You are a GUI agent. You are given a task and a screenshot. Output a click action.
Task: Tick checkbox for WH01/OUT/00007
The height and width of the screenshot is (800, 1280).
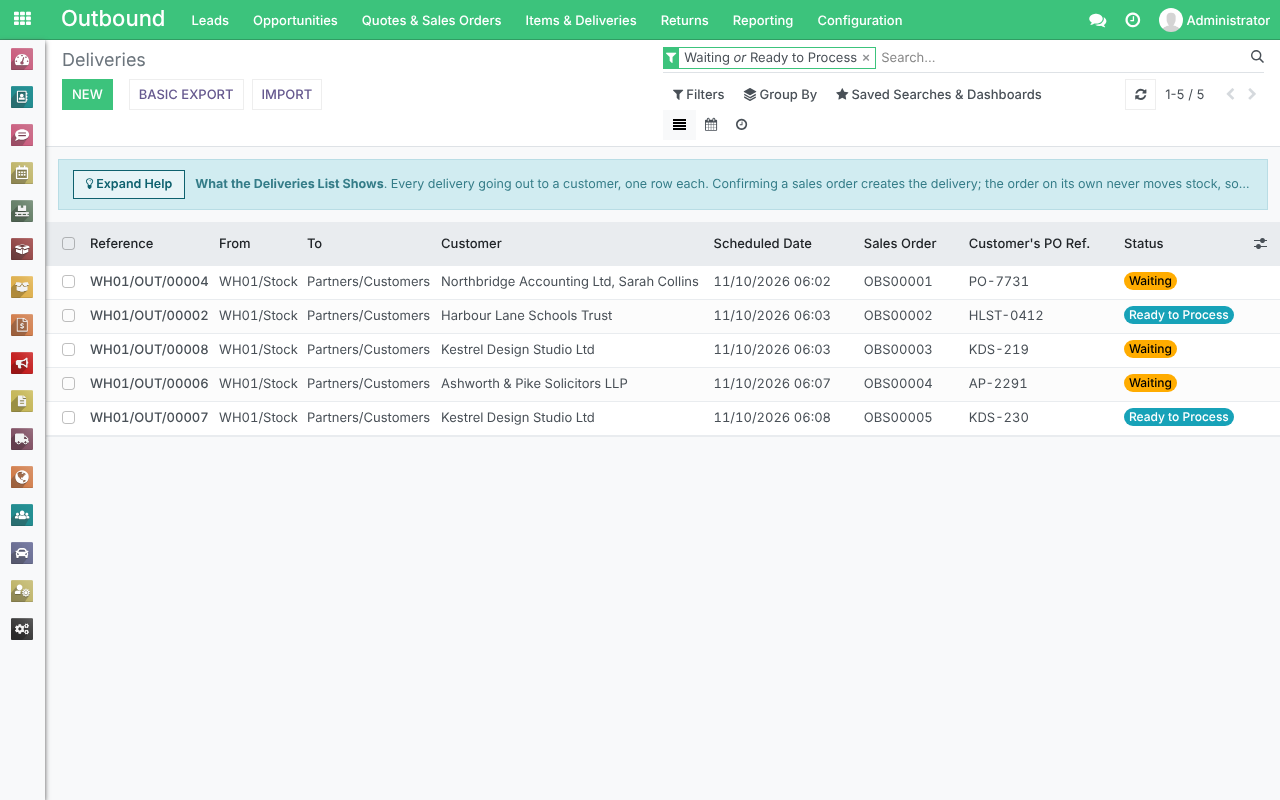(x=68, y=418)
